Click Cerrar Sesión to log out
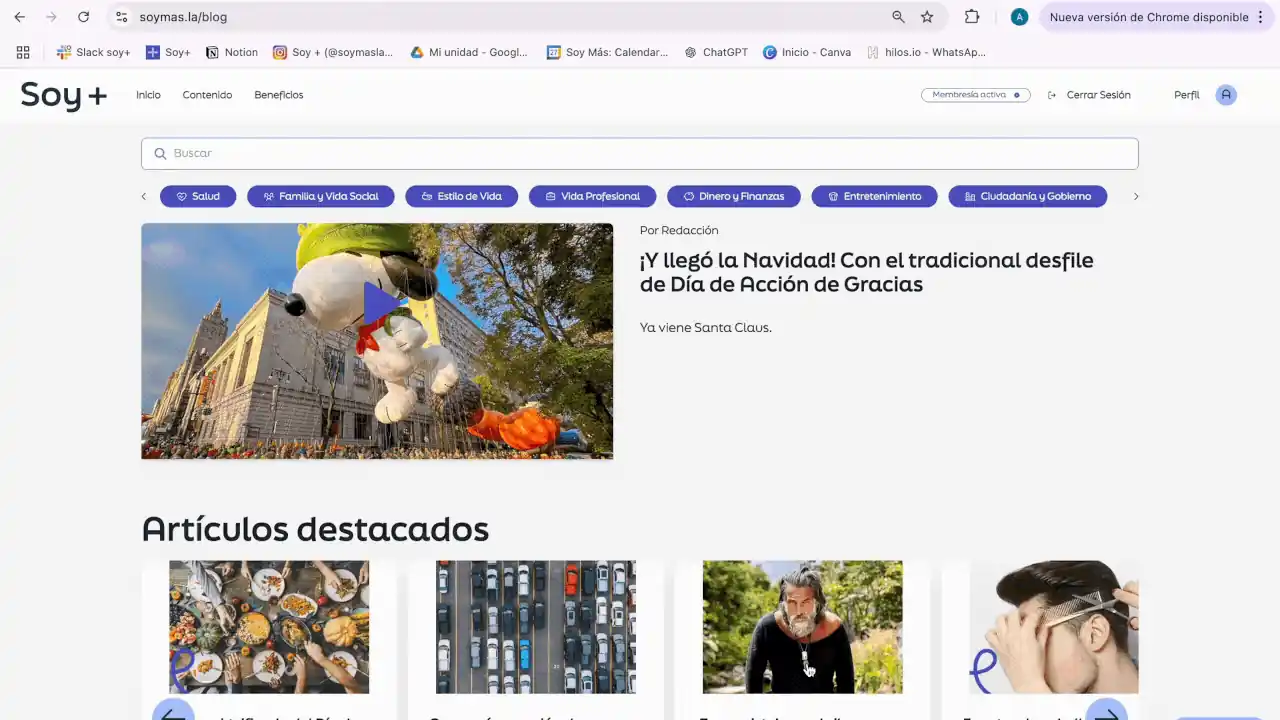 [1089, 95]
